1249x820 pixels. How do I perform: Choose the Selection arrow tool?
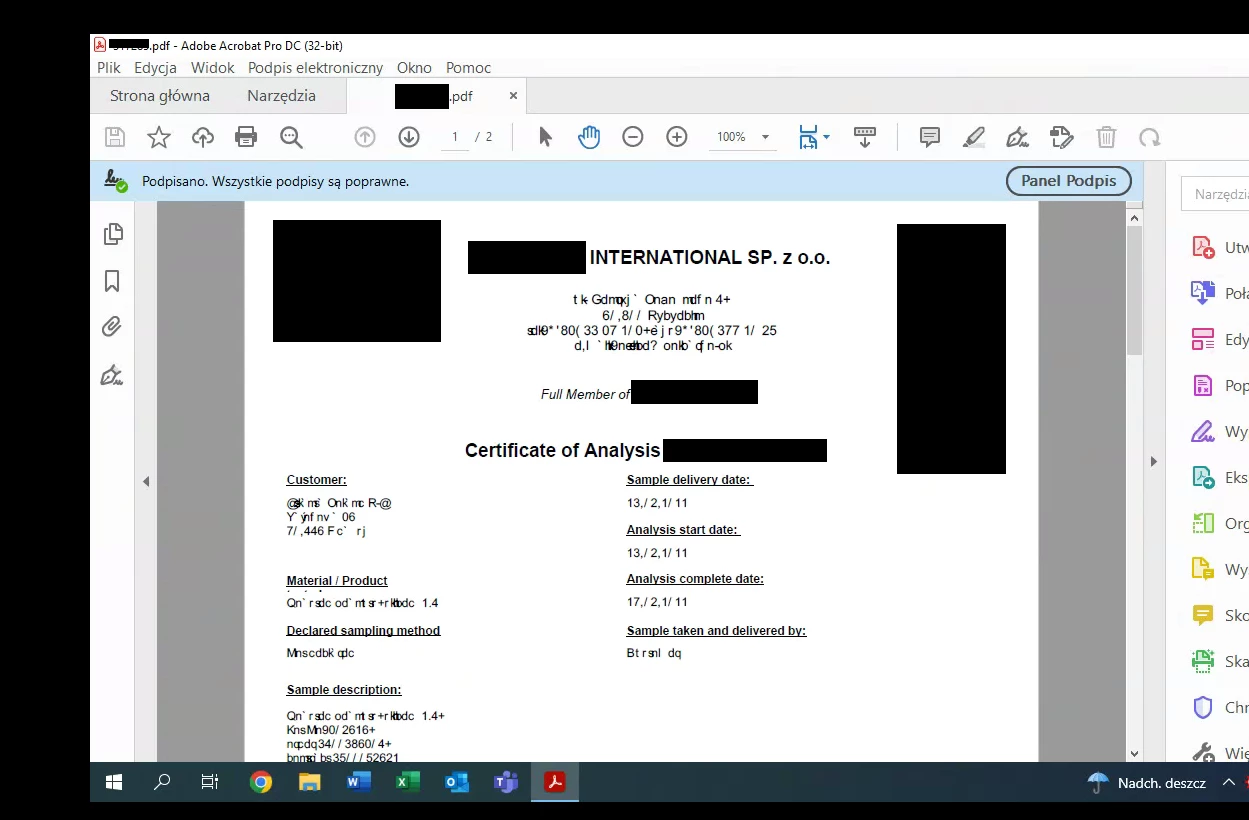tap(545, 137)
